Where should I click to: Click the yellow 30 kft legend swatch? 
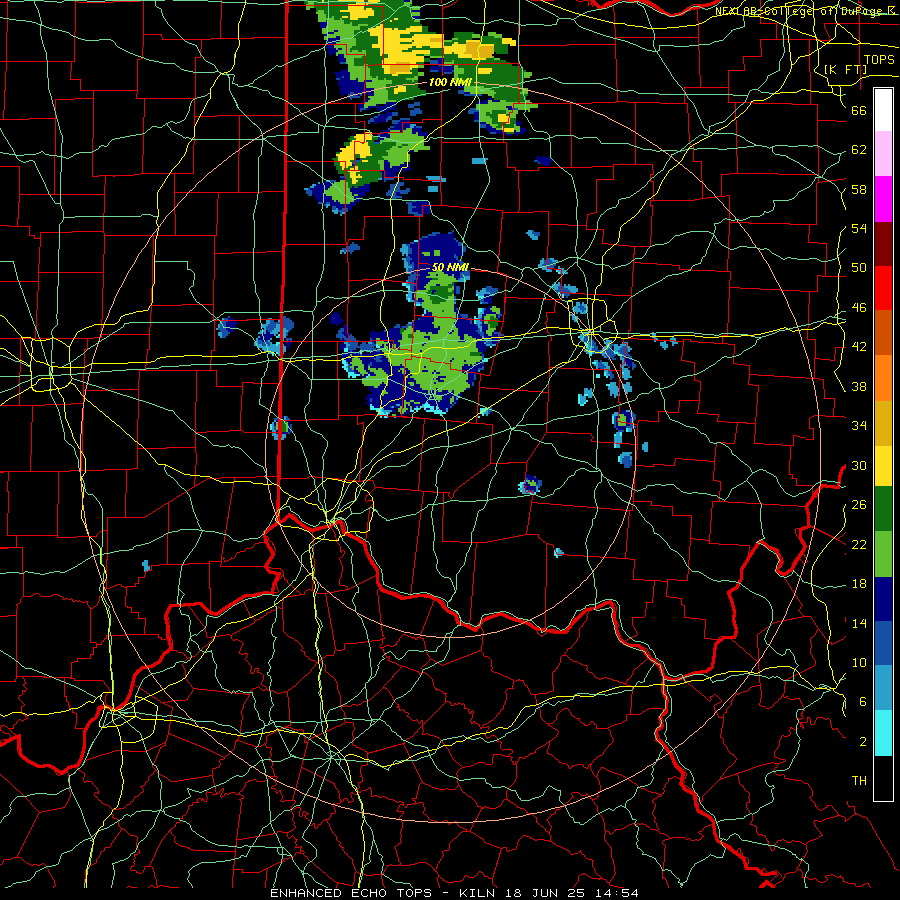(x=883, y=466)
